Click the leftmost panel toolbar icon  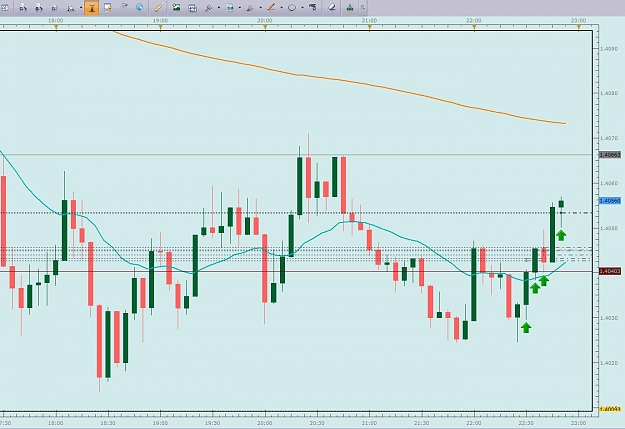5,8
